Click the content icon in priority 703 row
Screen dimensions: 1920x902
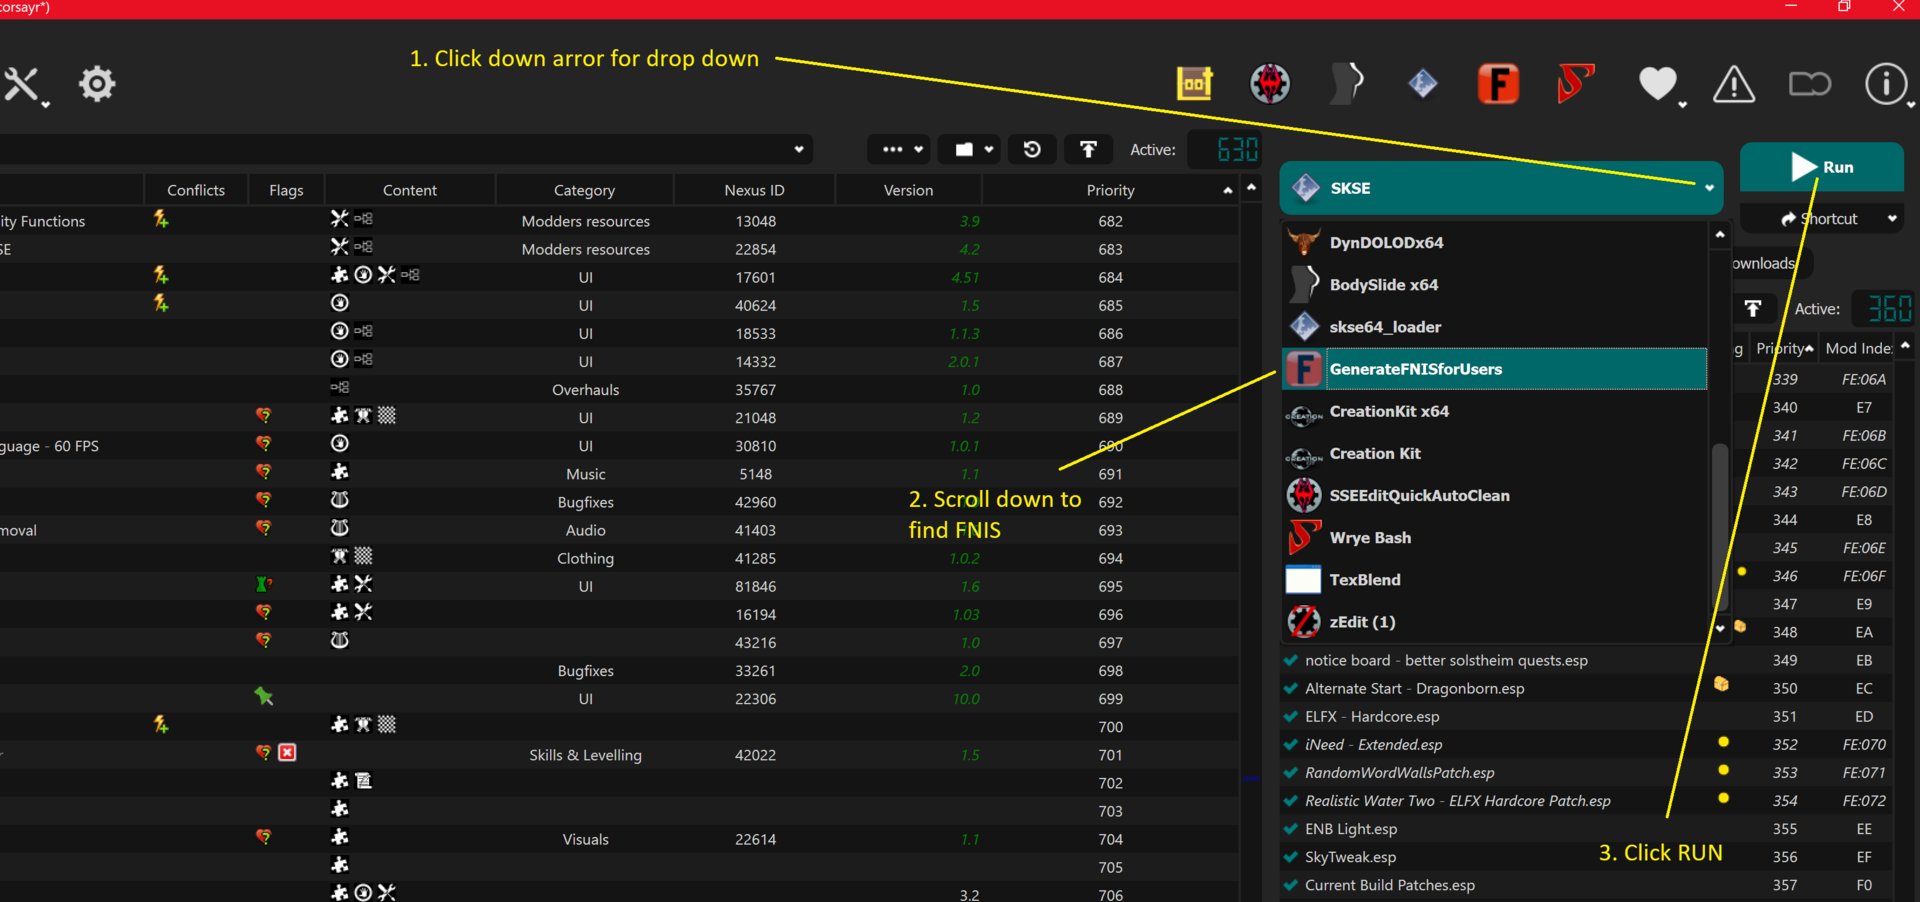340,808
